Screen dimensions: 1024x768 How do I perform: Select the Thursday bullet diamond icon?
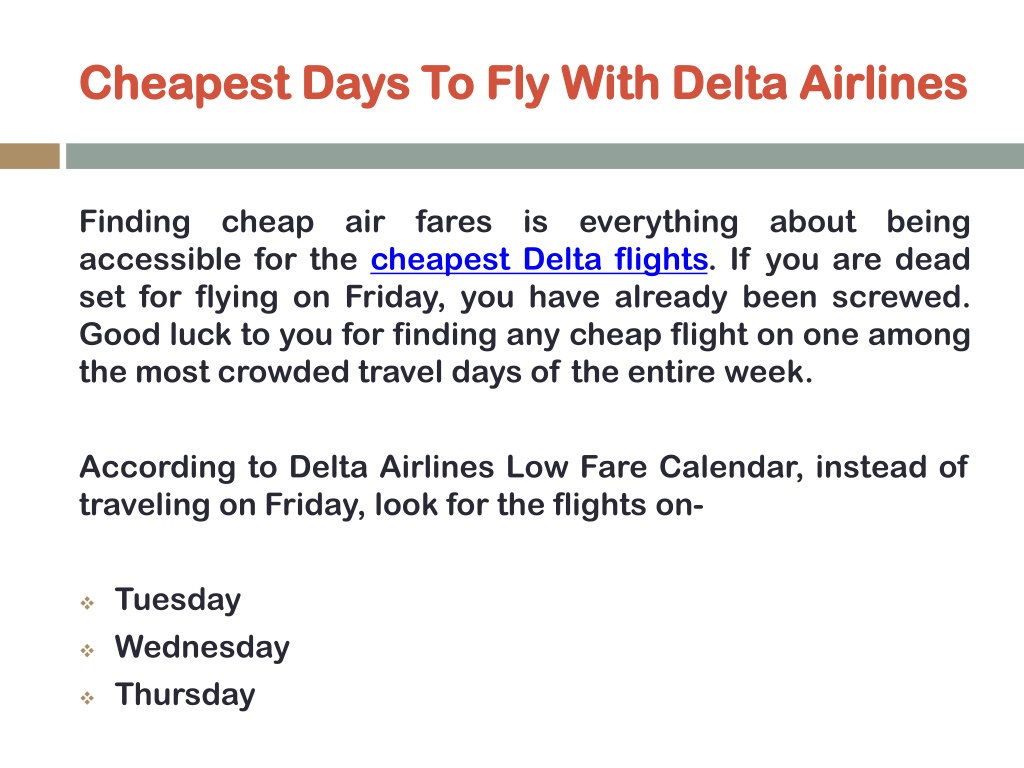[88, 697]
